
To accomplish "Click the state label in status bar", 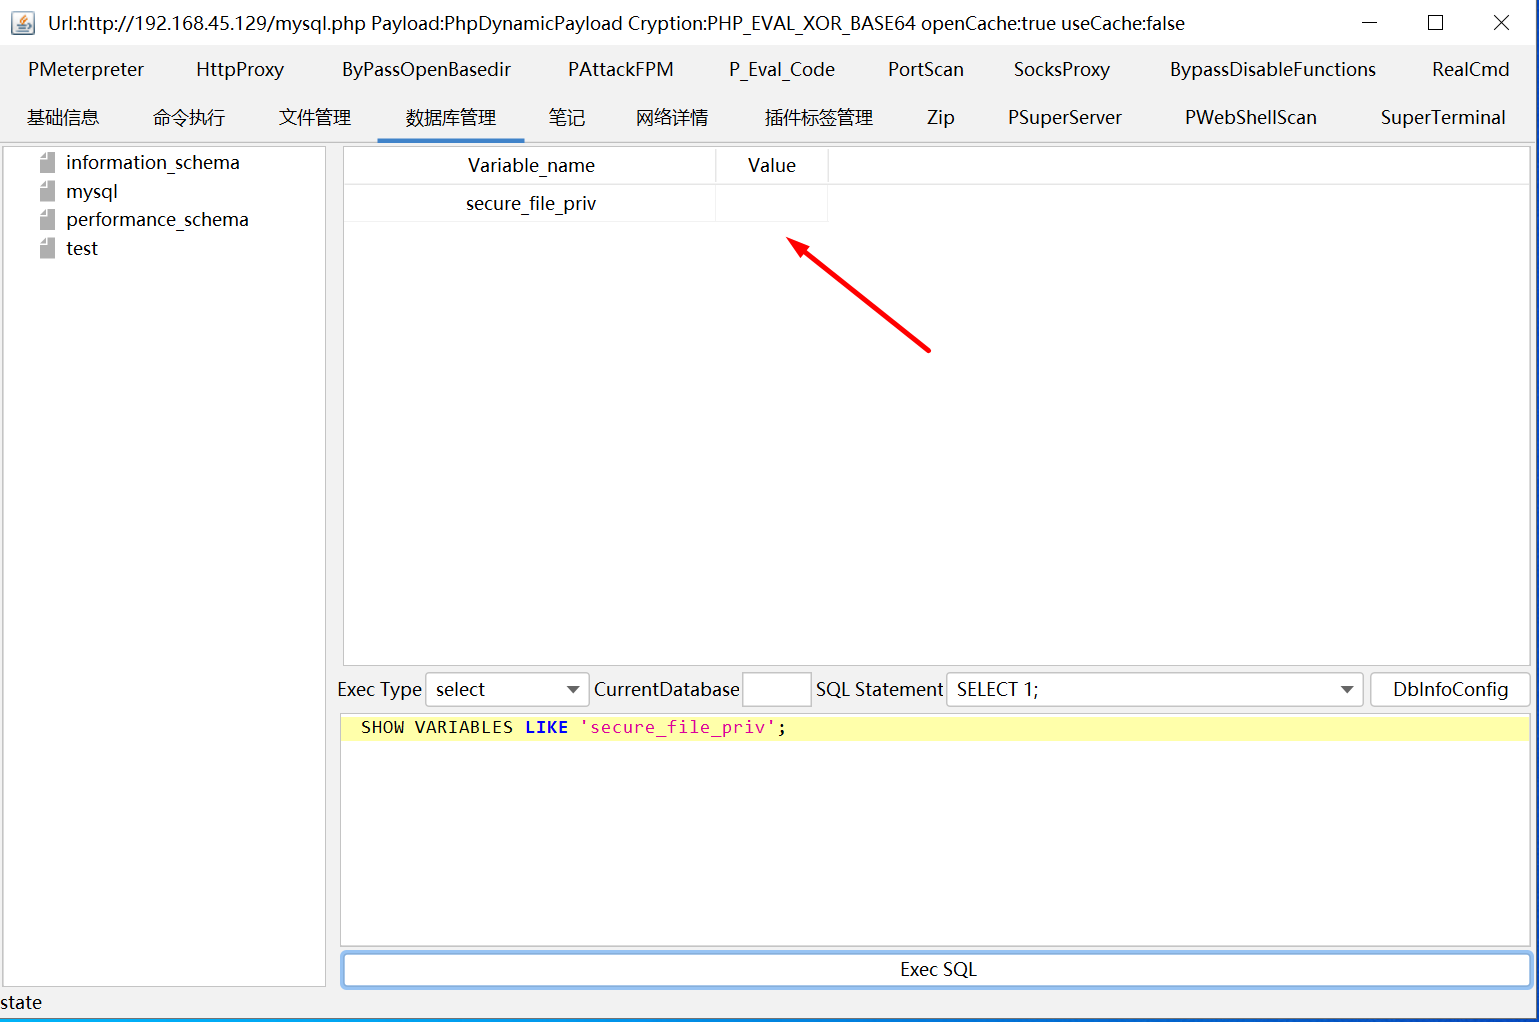I will click(21, 1002).
